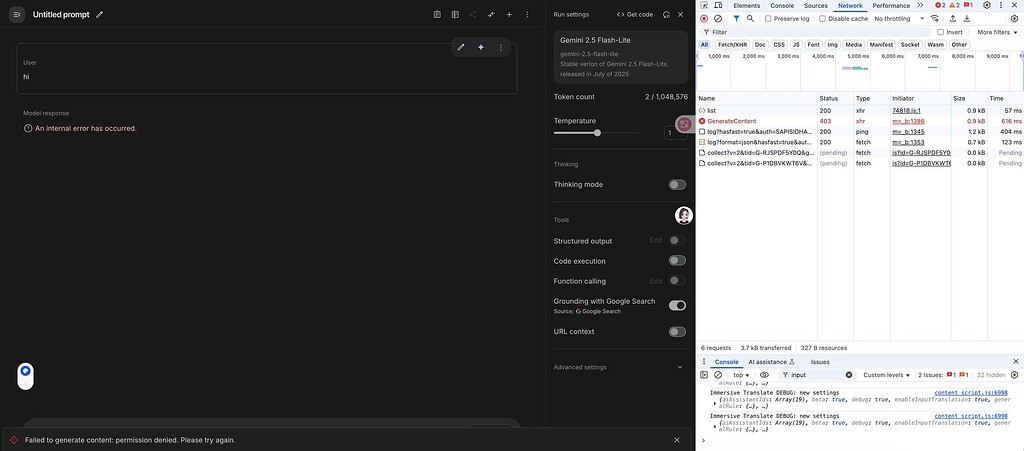1024x451 pixels.
Task: Open initiator link 74818.js:1
Action: [x=904, y=111]
